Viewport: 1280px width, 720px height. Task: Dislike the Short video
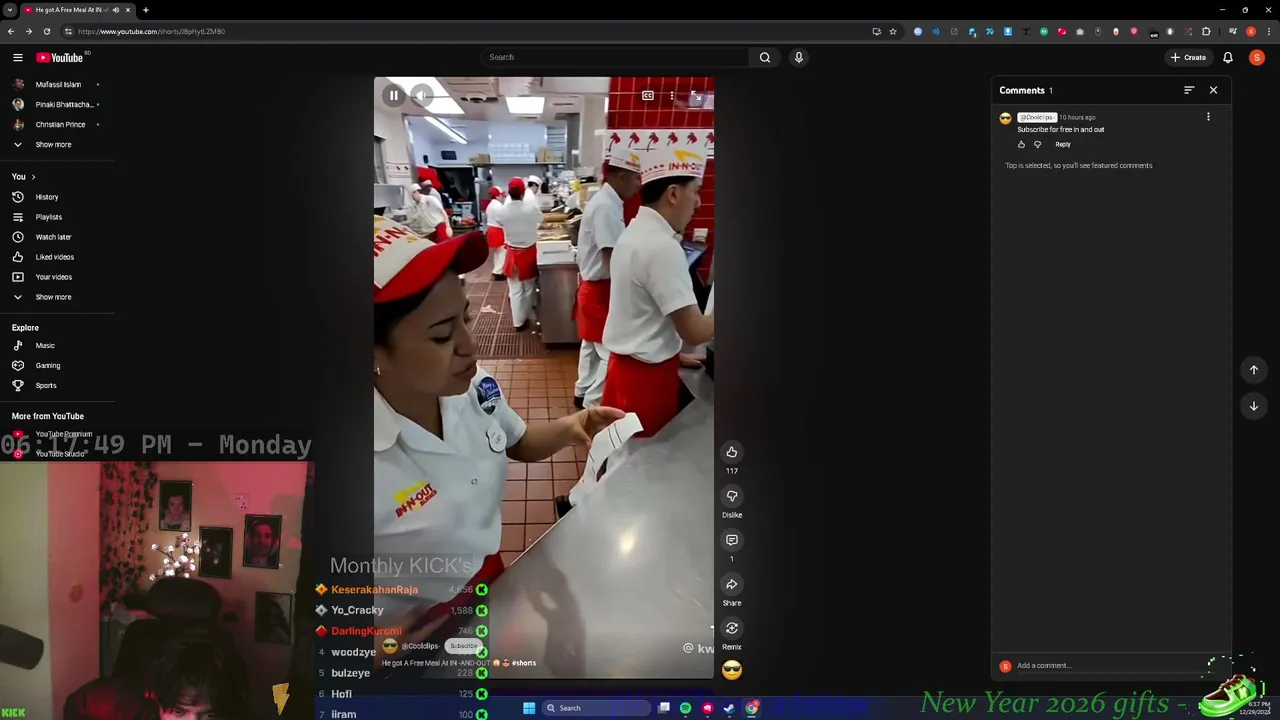(x=732, y=496)
